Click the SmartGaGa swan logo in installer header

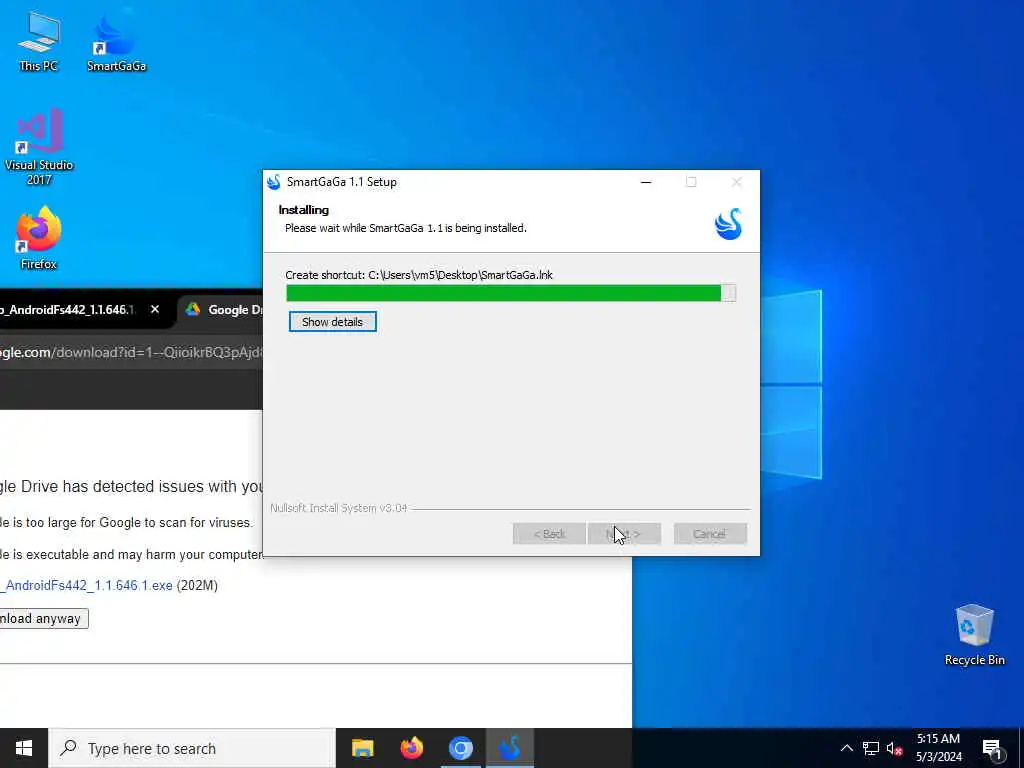[728, 224]
